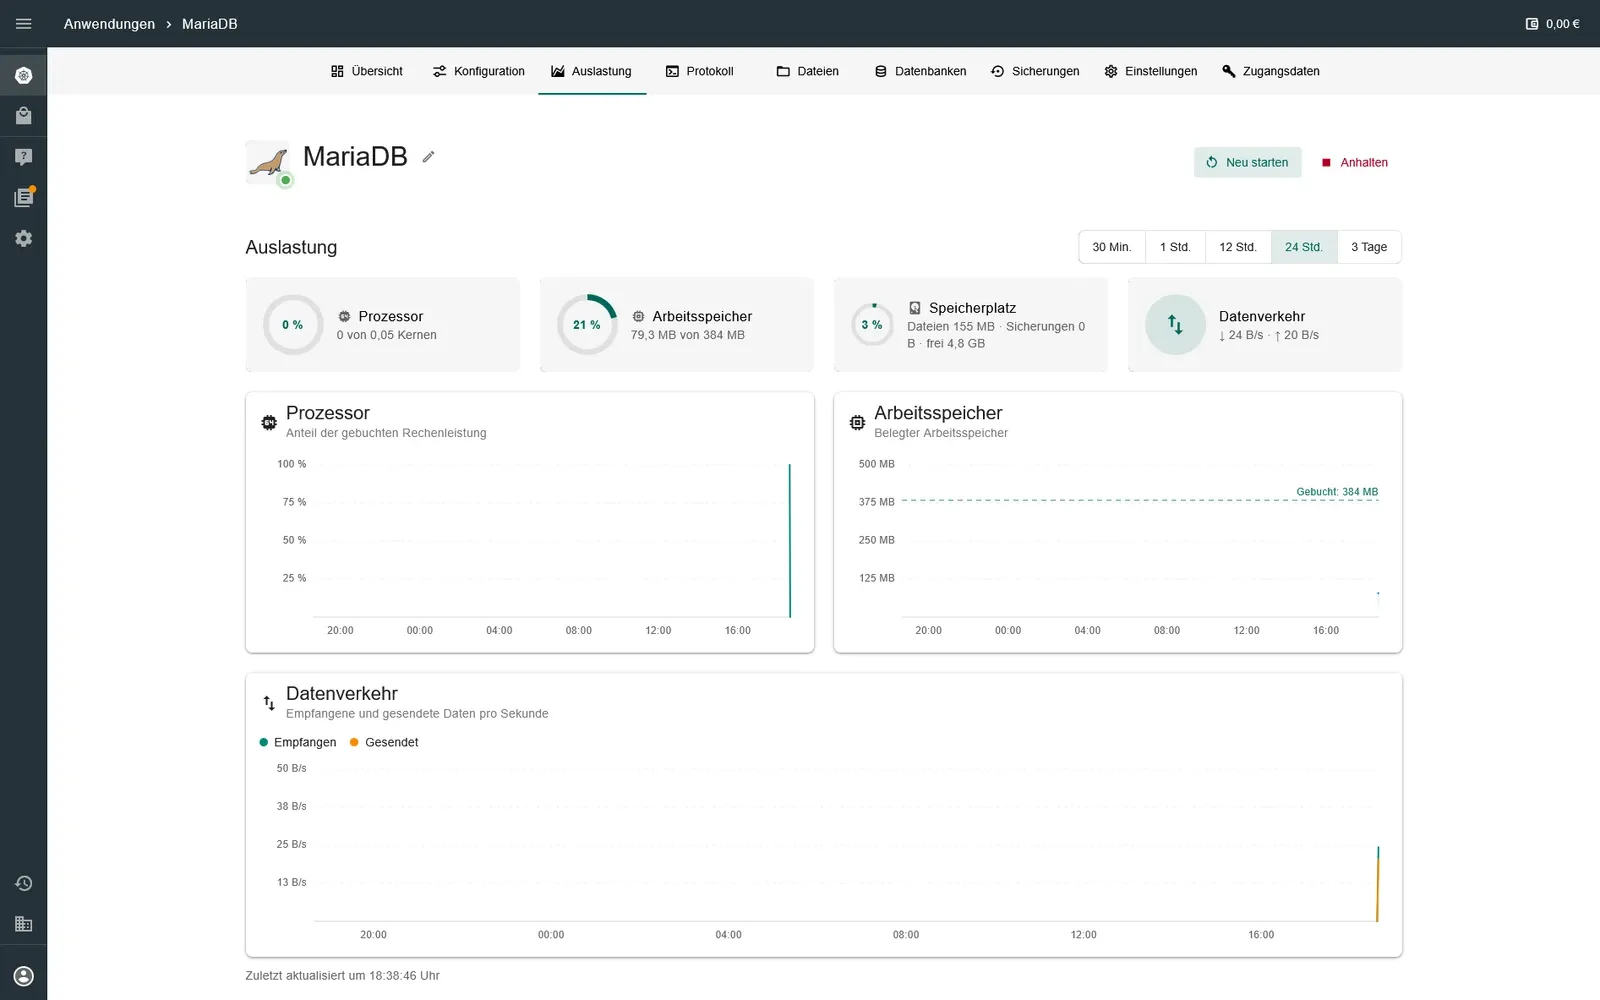Click the wallet balance 0,00 €
The image size is (1600, 1000).
point(1553,24)
